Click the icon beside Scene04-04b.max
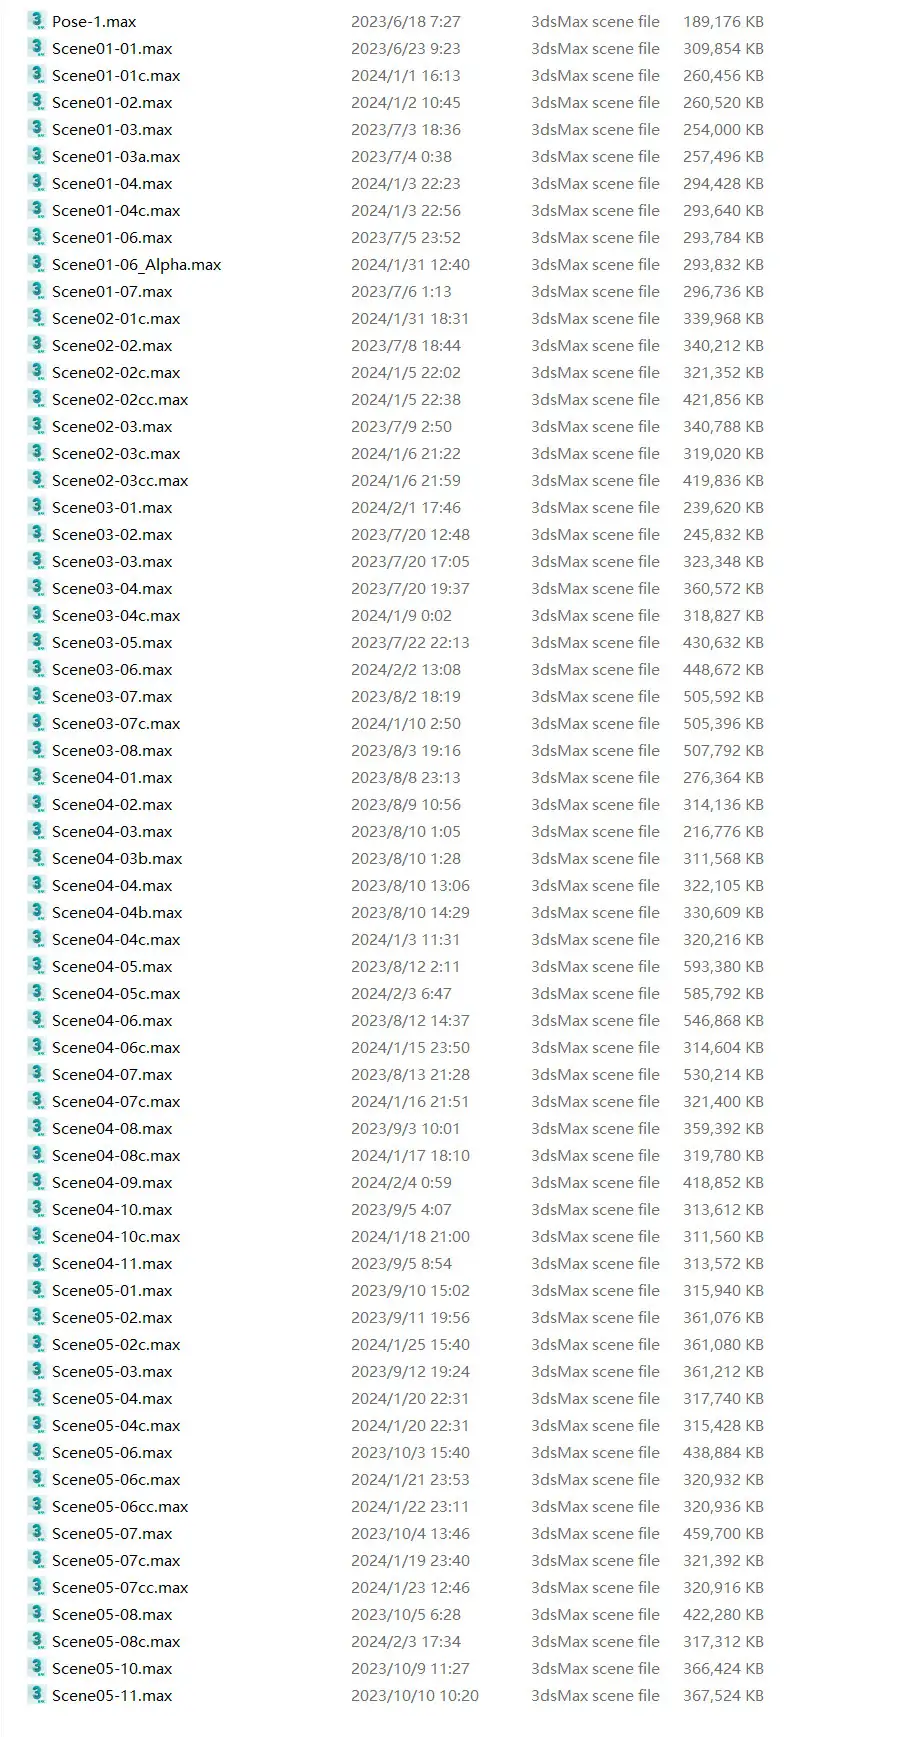Image resolution: width=914 pixels, height=1737 pixels. (x=37, y=912)
